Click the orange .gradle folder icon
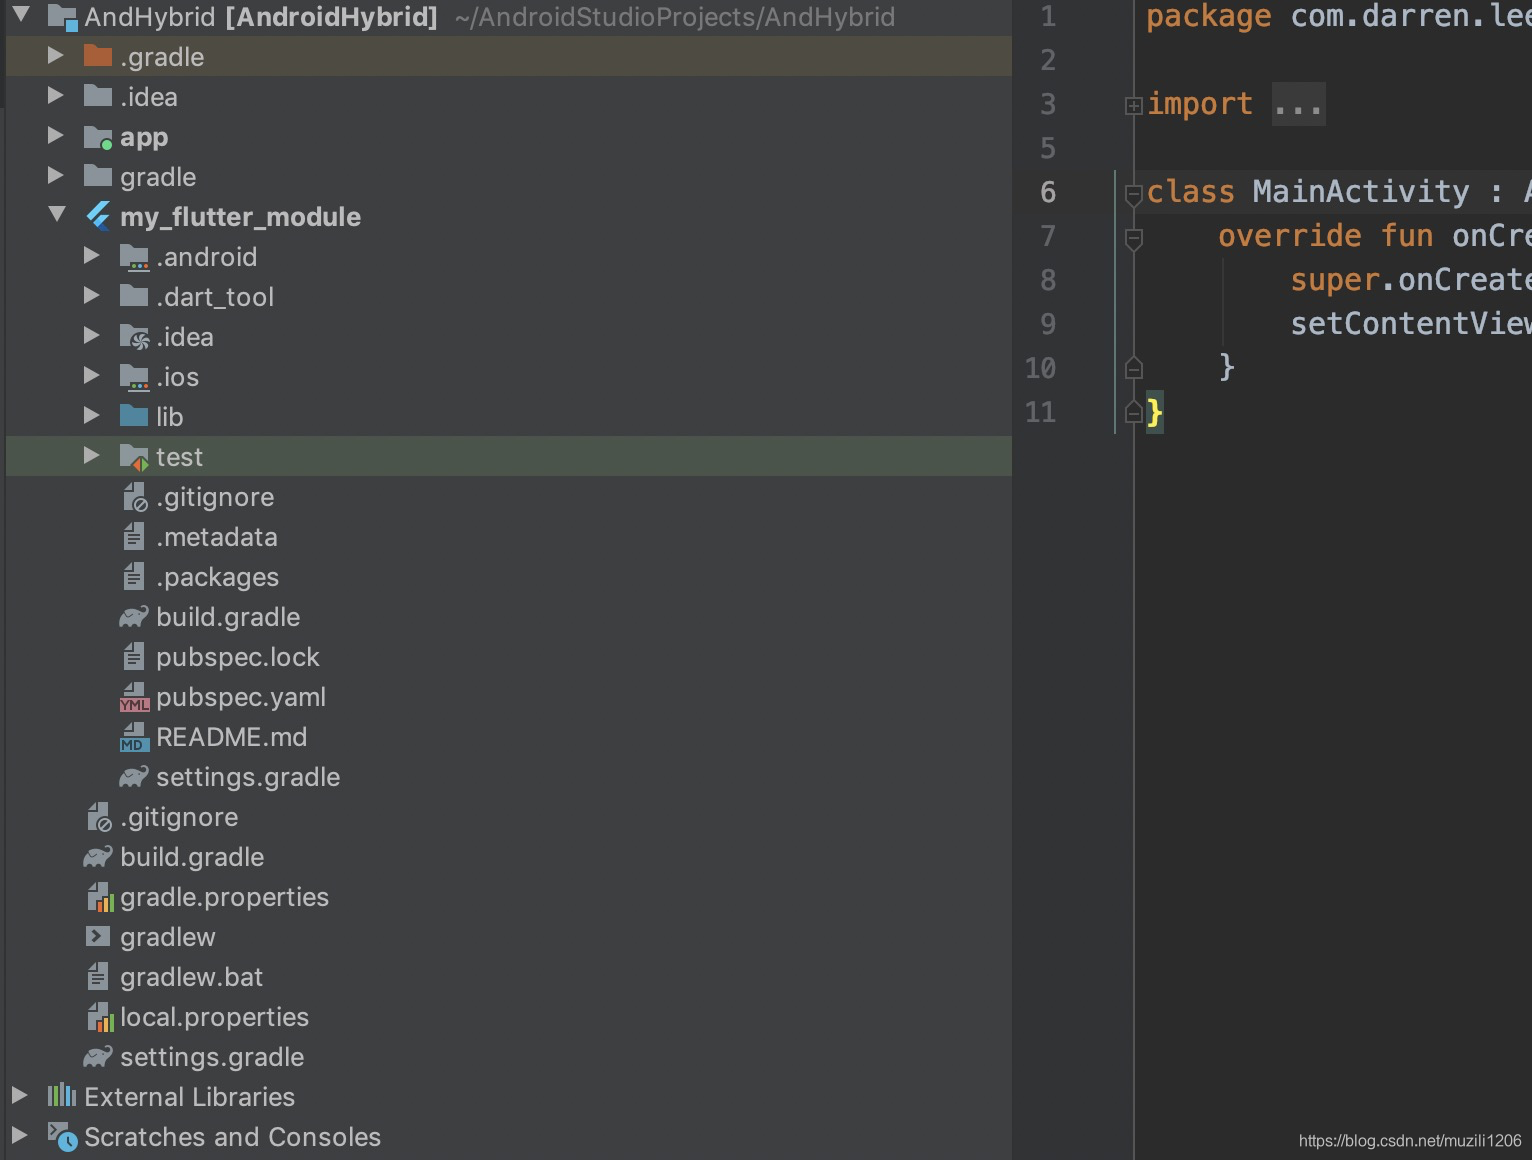 pyautogui.click(x=98, y=55)
